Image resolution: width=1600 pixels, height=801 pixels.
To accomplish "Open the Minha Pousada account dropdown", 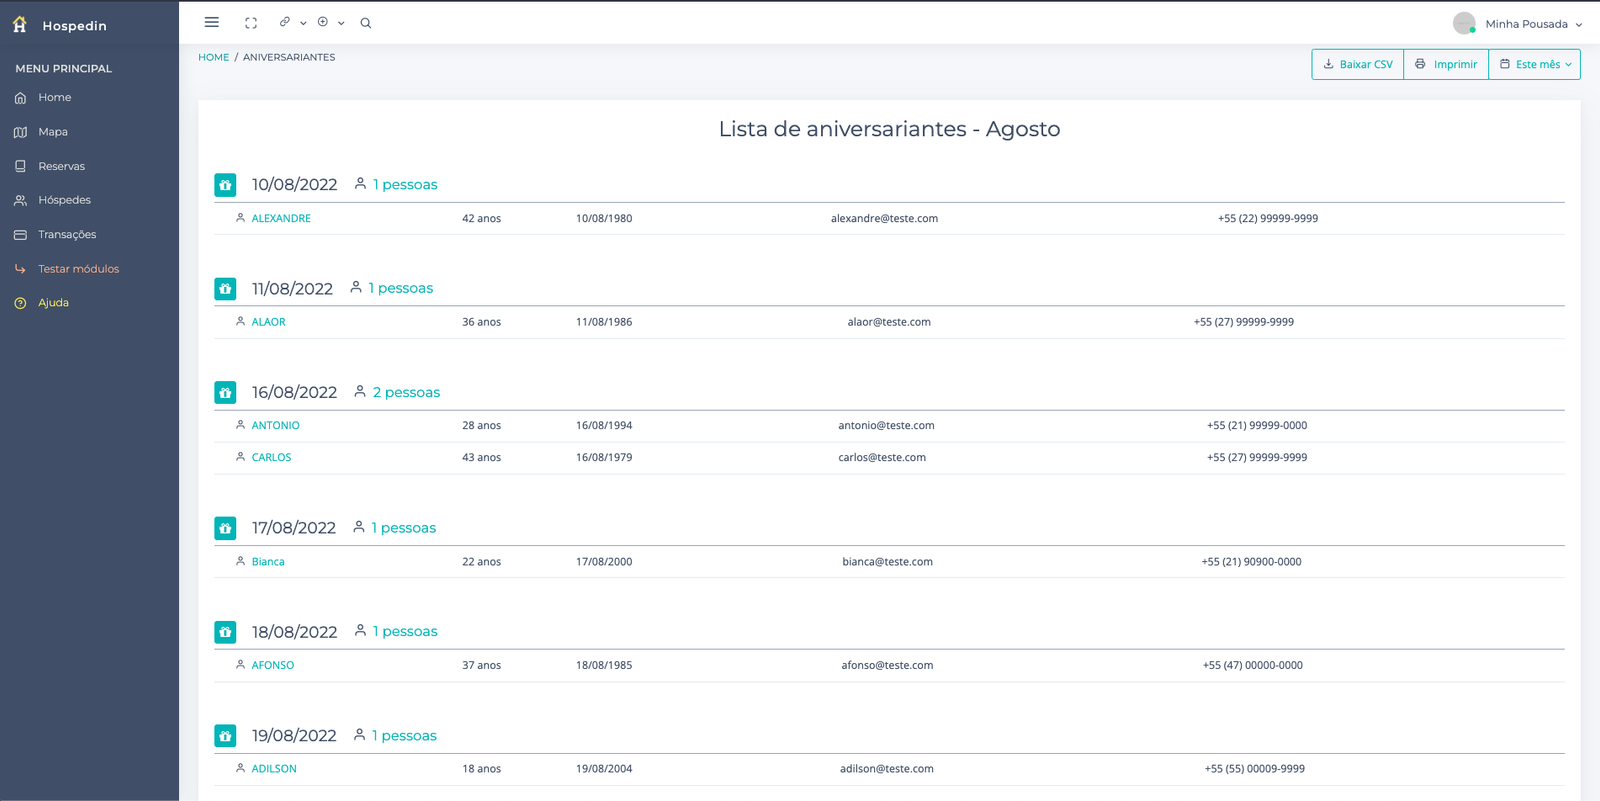I will 1518,24.
